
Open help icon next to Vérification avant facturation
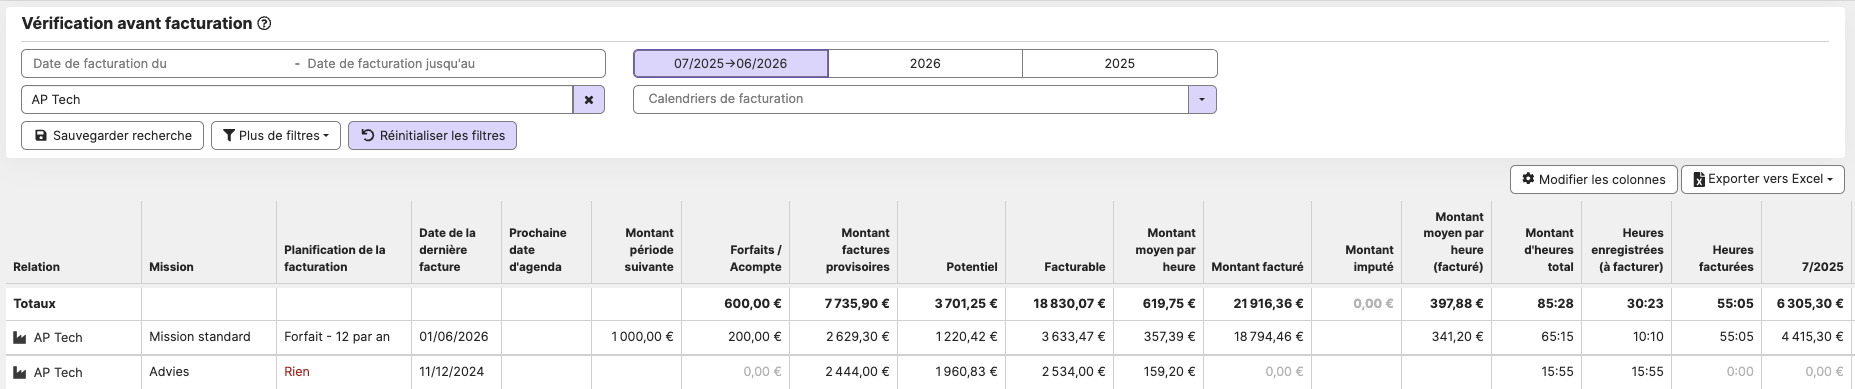click(264, 24)
